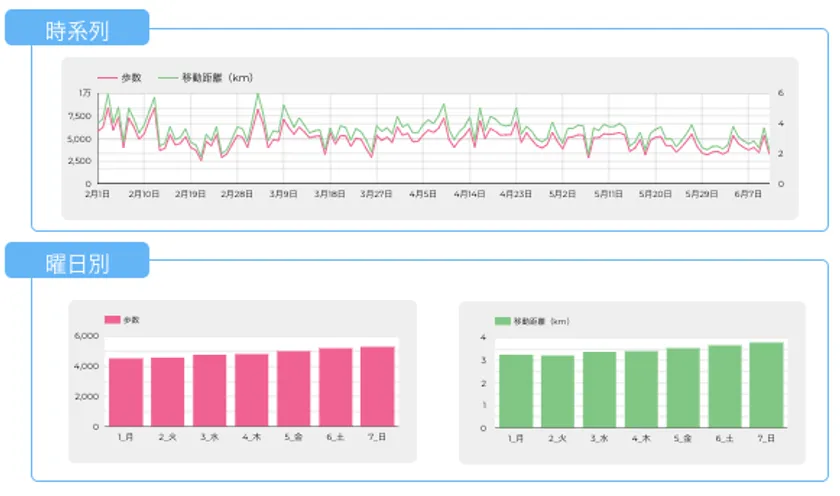The height and width of the screenshot is (496, 840).
Task: Click the 1万 label on left axis
Action: pyautogui.click(x=85, y=93)
